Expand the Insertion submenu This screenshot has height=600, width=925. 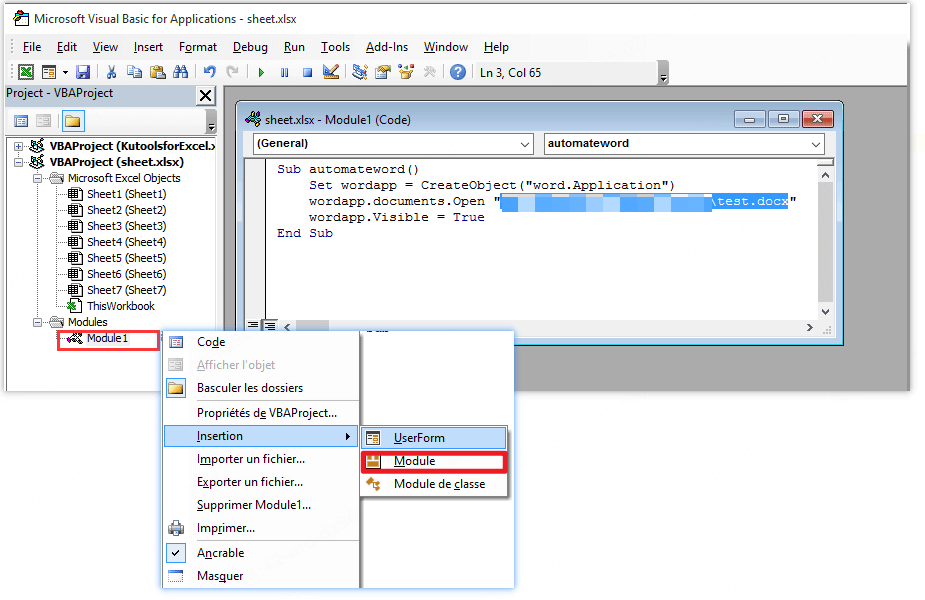(261, 436)
